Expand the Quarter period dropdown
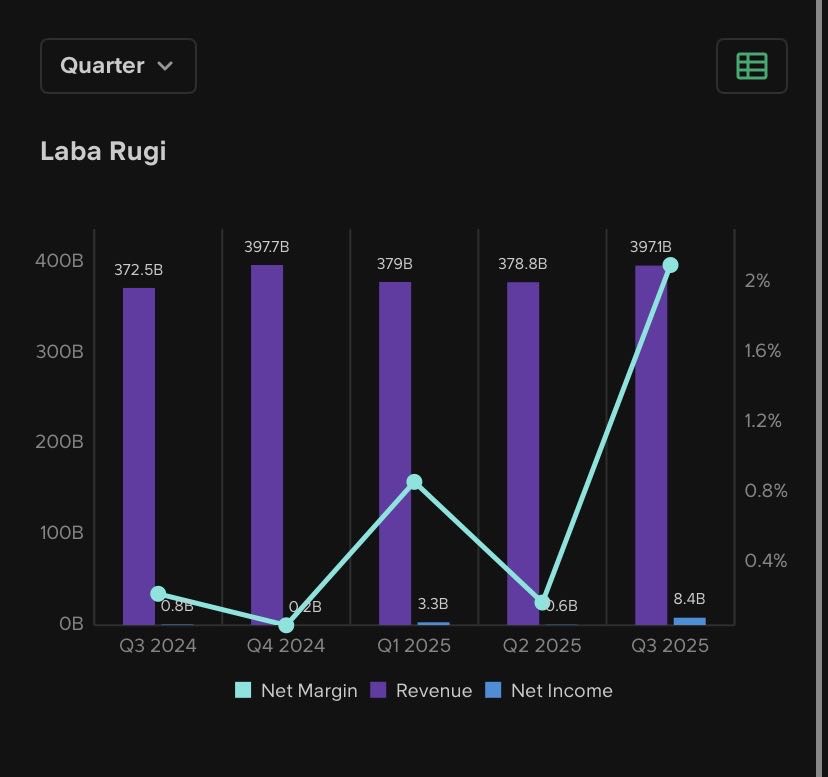828x777 pixels. click(118, 66)
